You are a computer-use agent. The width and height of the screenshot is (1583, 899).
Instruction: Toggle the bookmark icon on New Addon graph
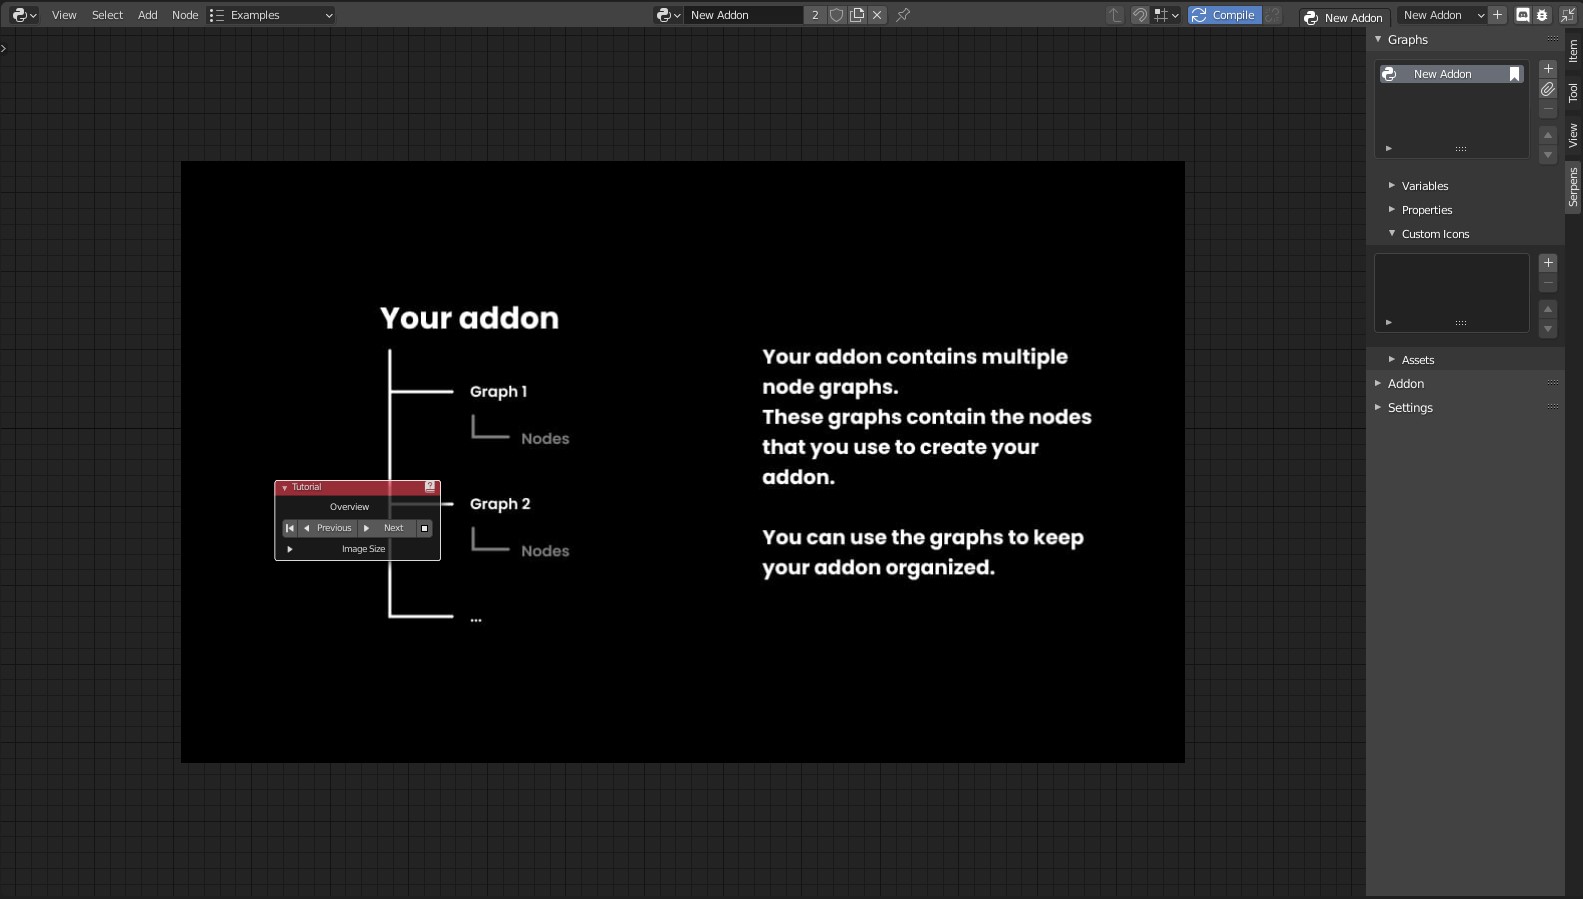[x=1514, y=74]
